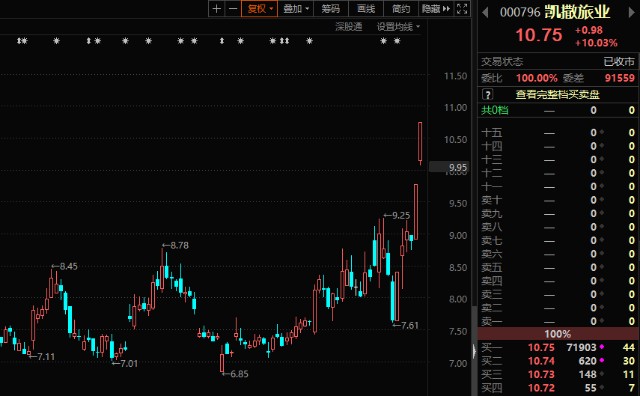Click 隐藏 to hide side panel
This screenshot has width=640, height=396.
click(436, 9)
